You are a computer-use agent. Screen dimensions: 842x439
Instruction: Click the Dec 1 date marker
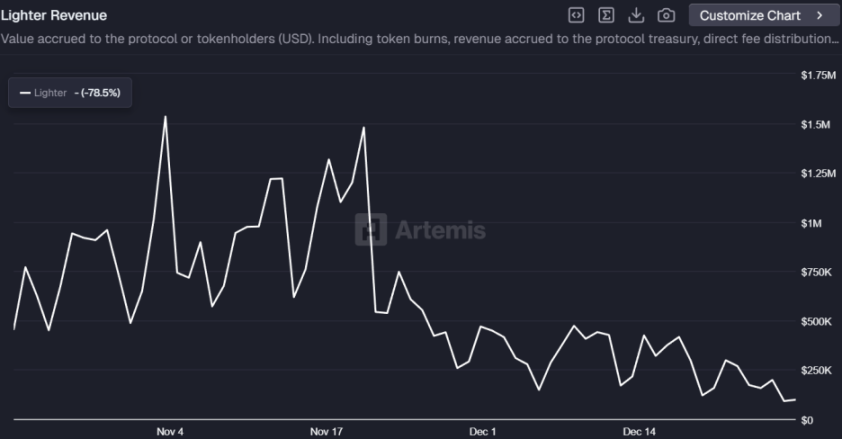482,431
